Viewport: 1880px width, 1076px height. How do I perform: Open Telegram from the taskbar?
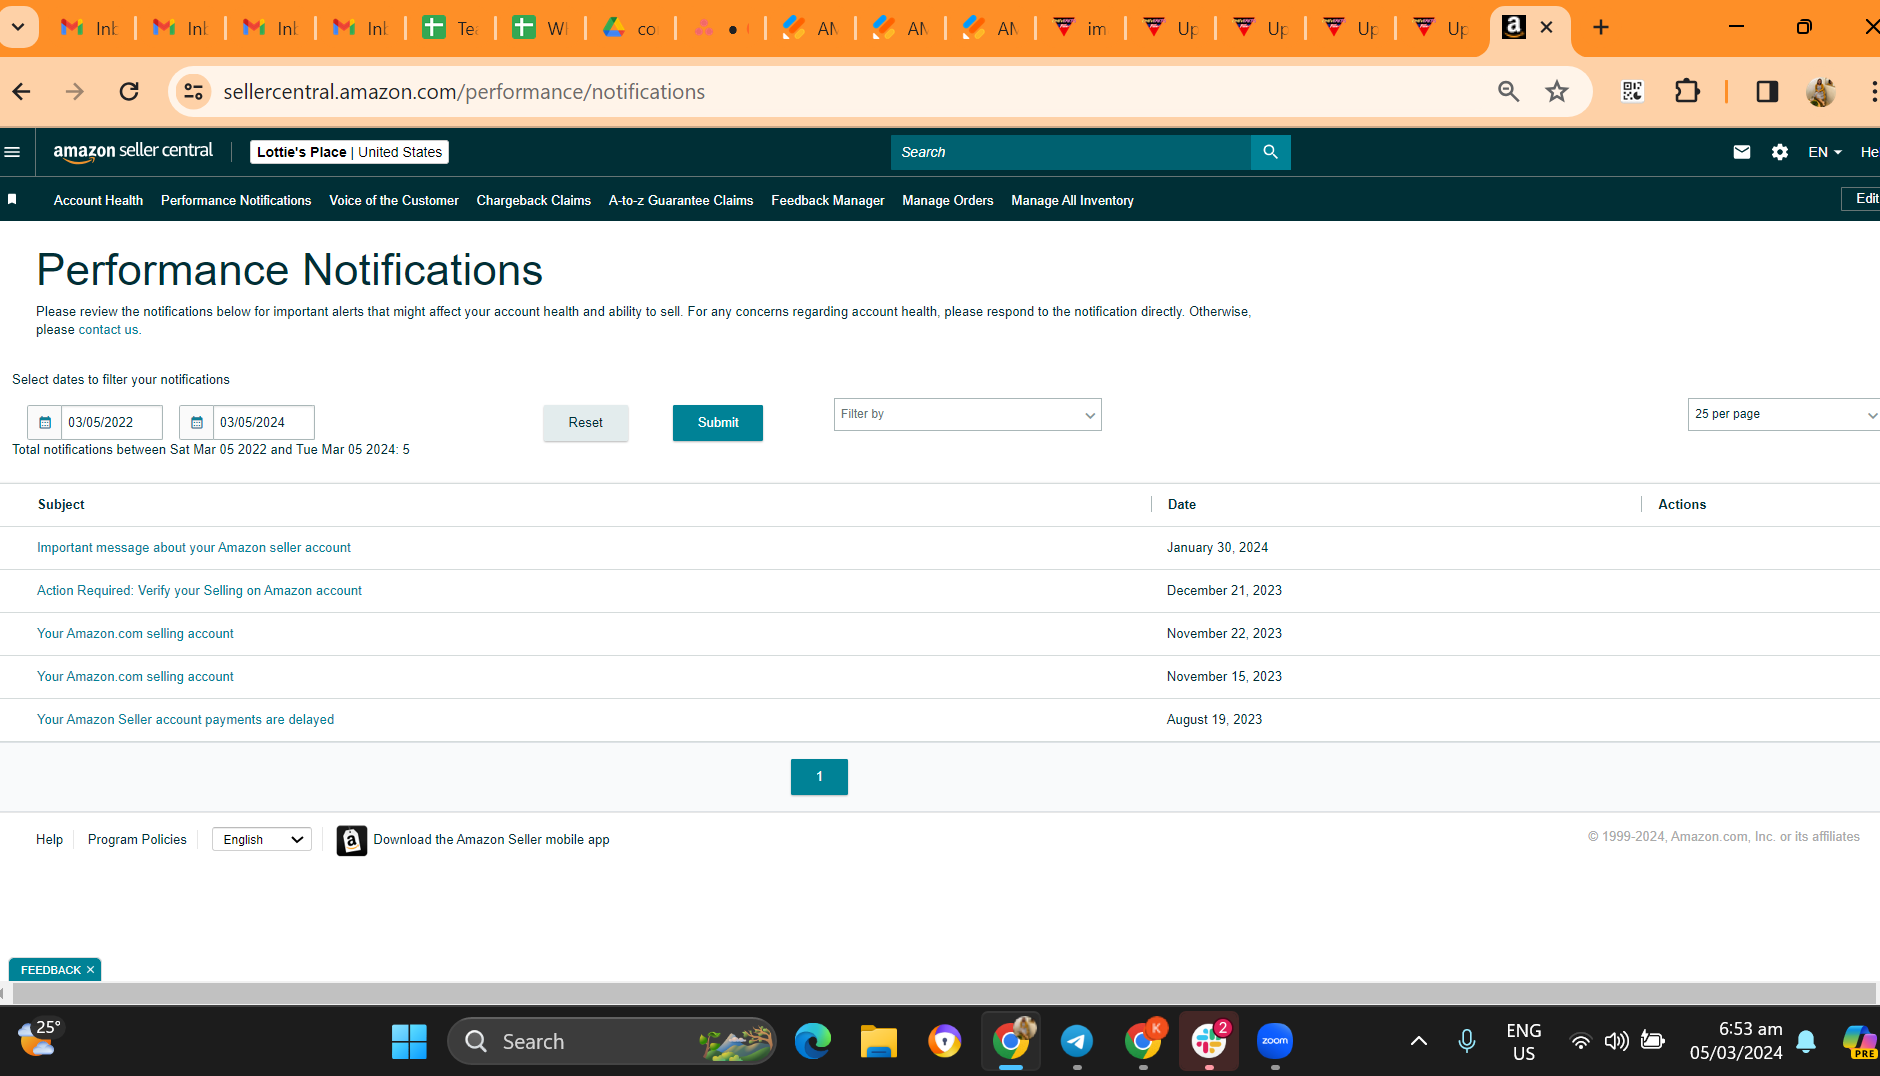pyautogui.click(x=1077, y=1041)
